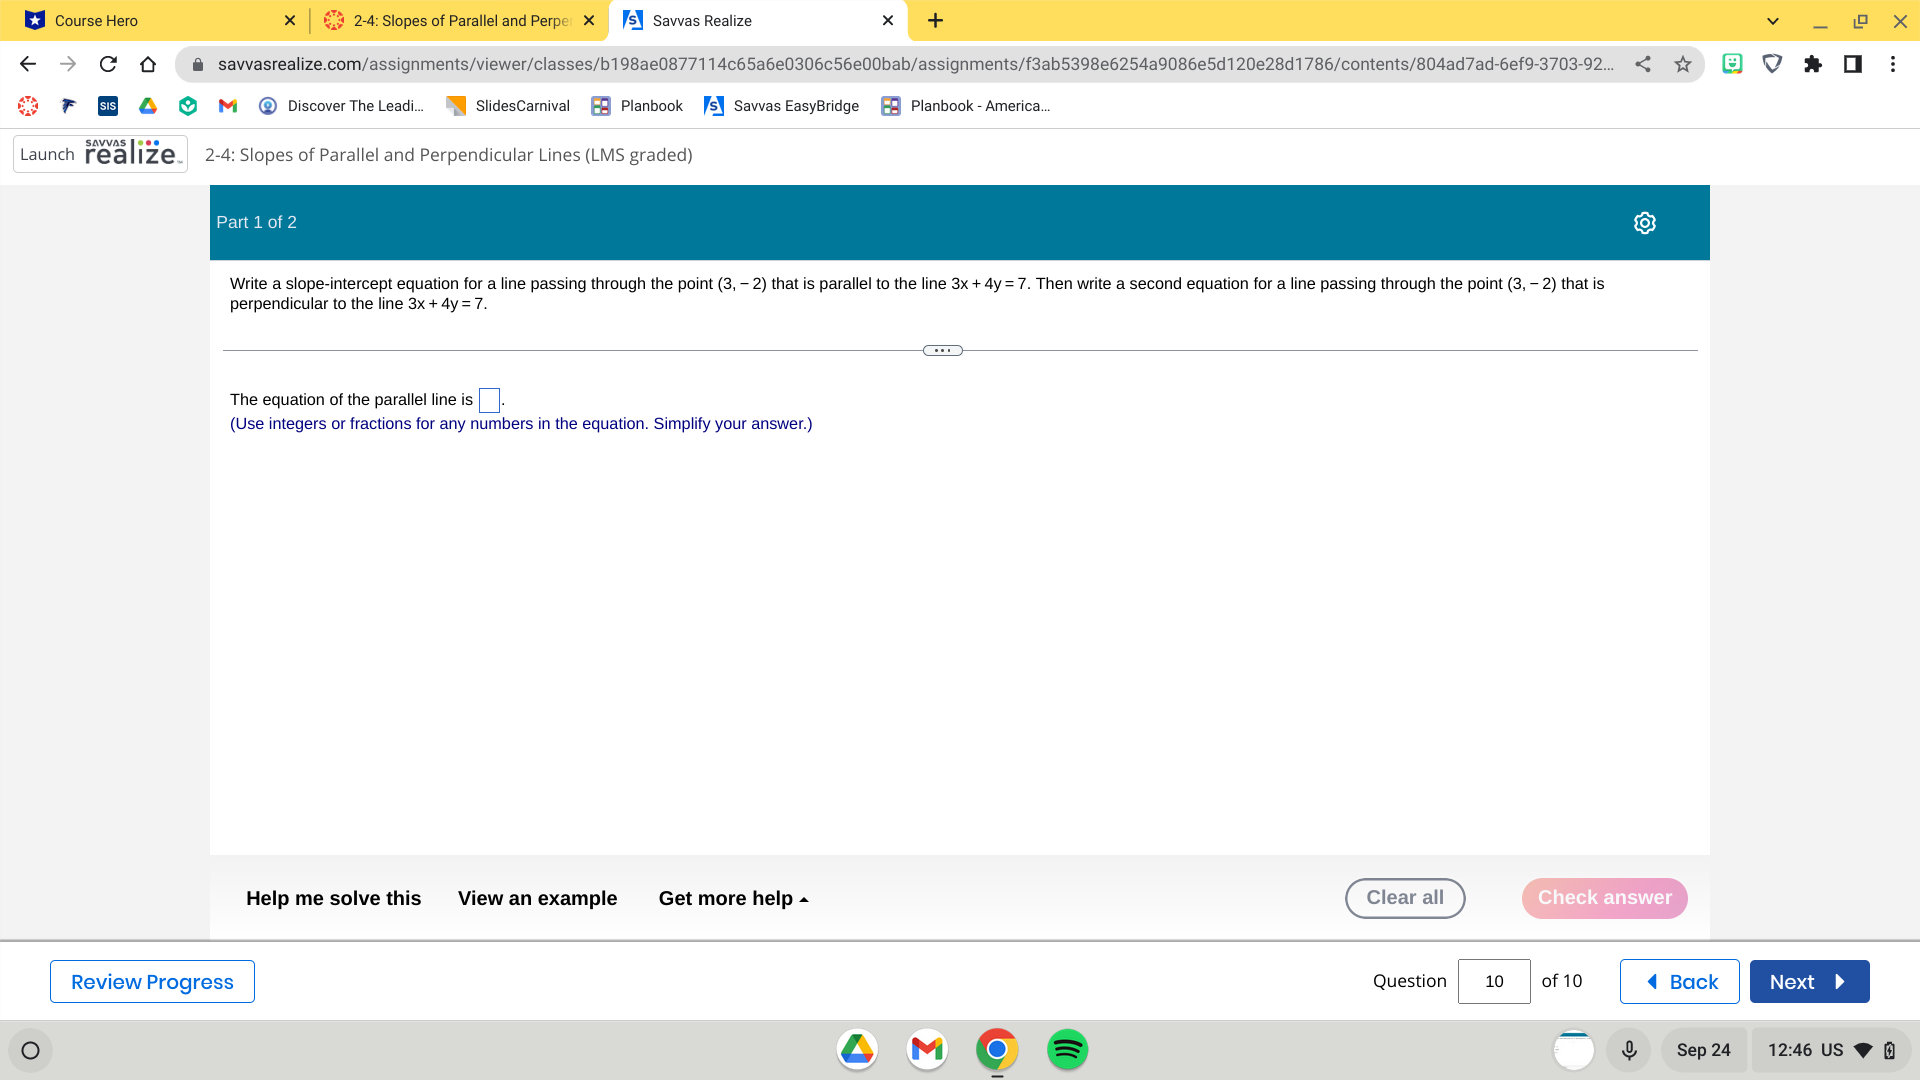Open the Canvas bookmark icon on bookmarks bar
Viewport: 1920px width, 1080px height.
(x=27, y=105)
